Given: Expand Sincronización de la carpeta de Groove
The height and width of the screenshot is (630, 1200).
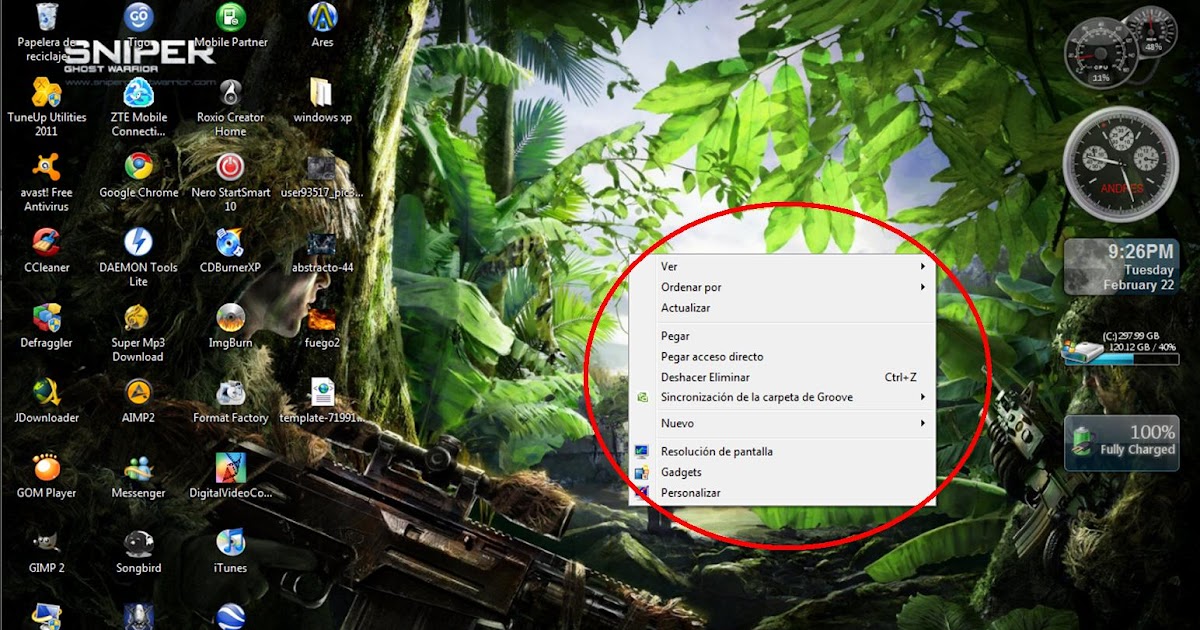Looking at the screenshot, I should (782, 397).
